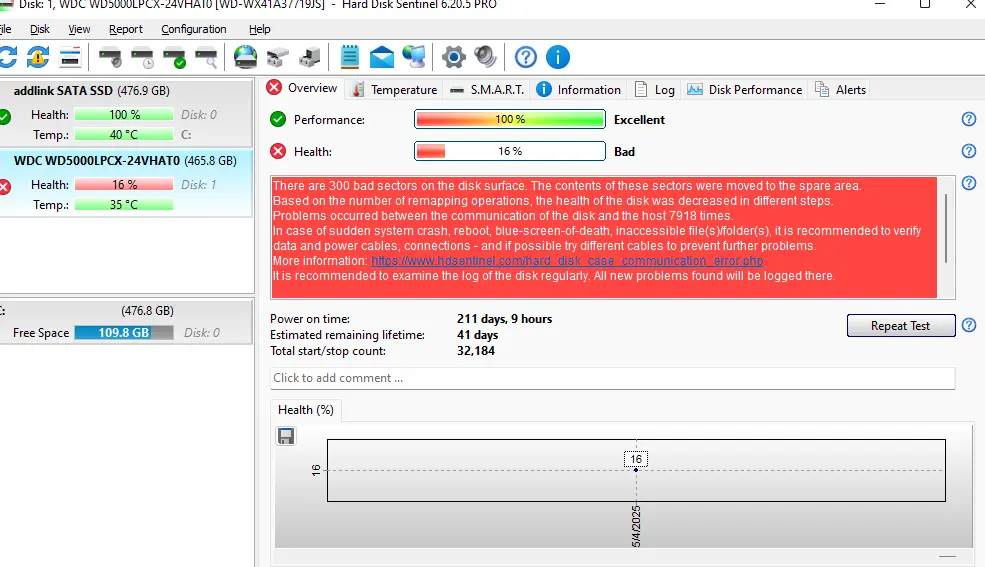Click the disk with clock icon
985x567 pixels.
coord(143,57)
